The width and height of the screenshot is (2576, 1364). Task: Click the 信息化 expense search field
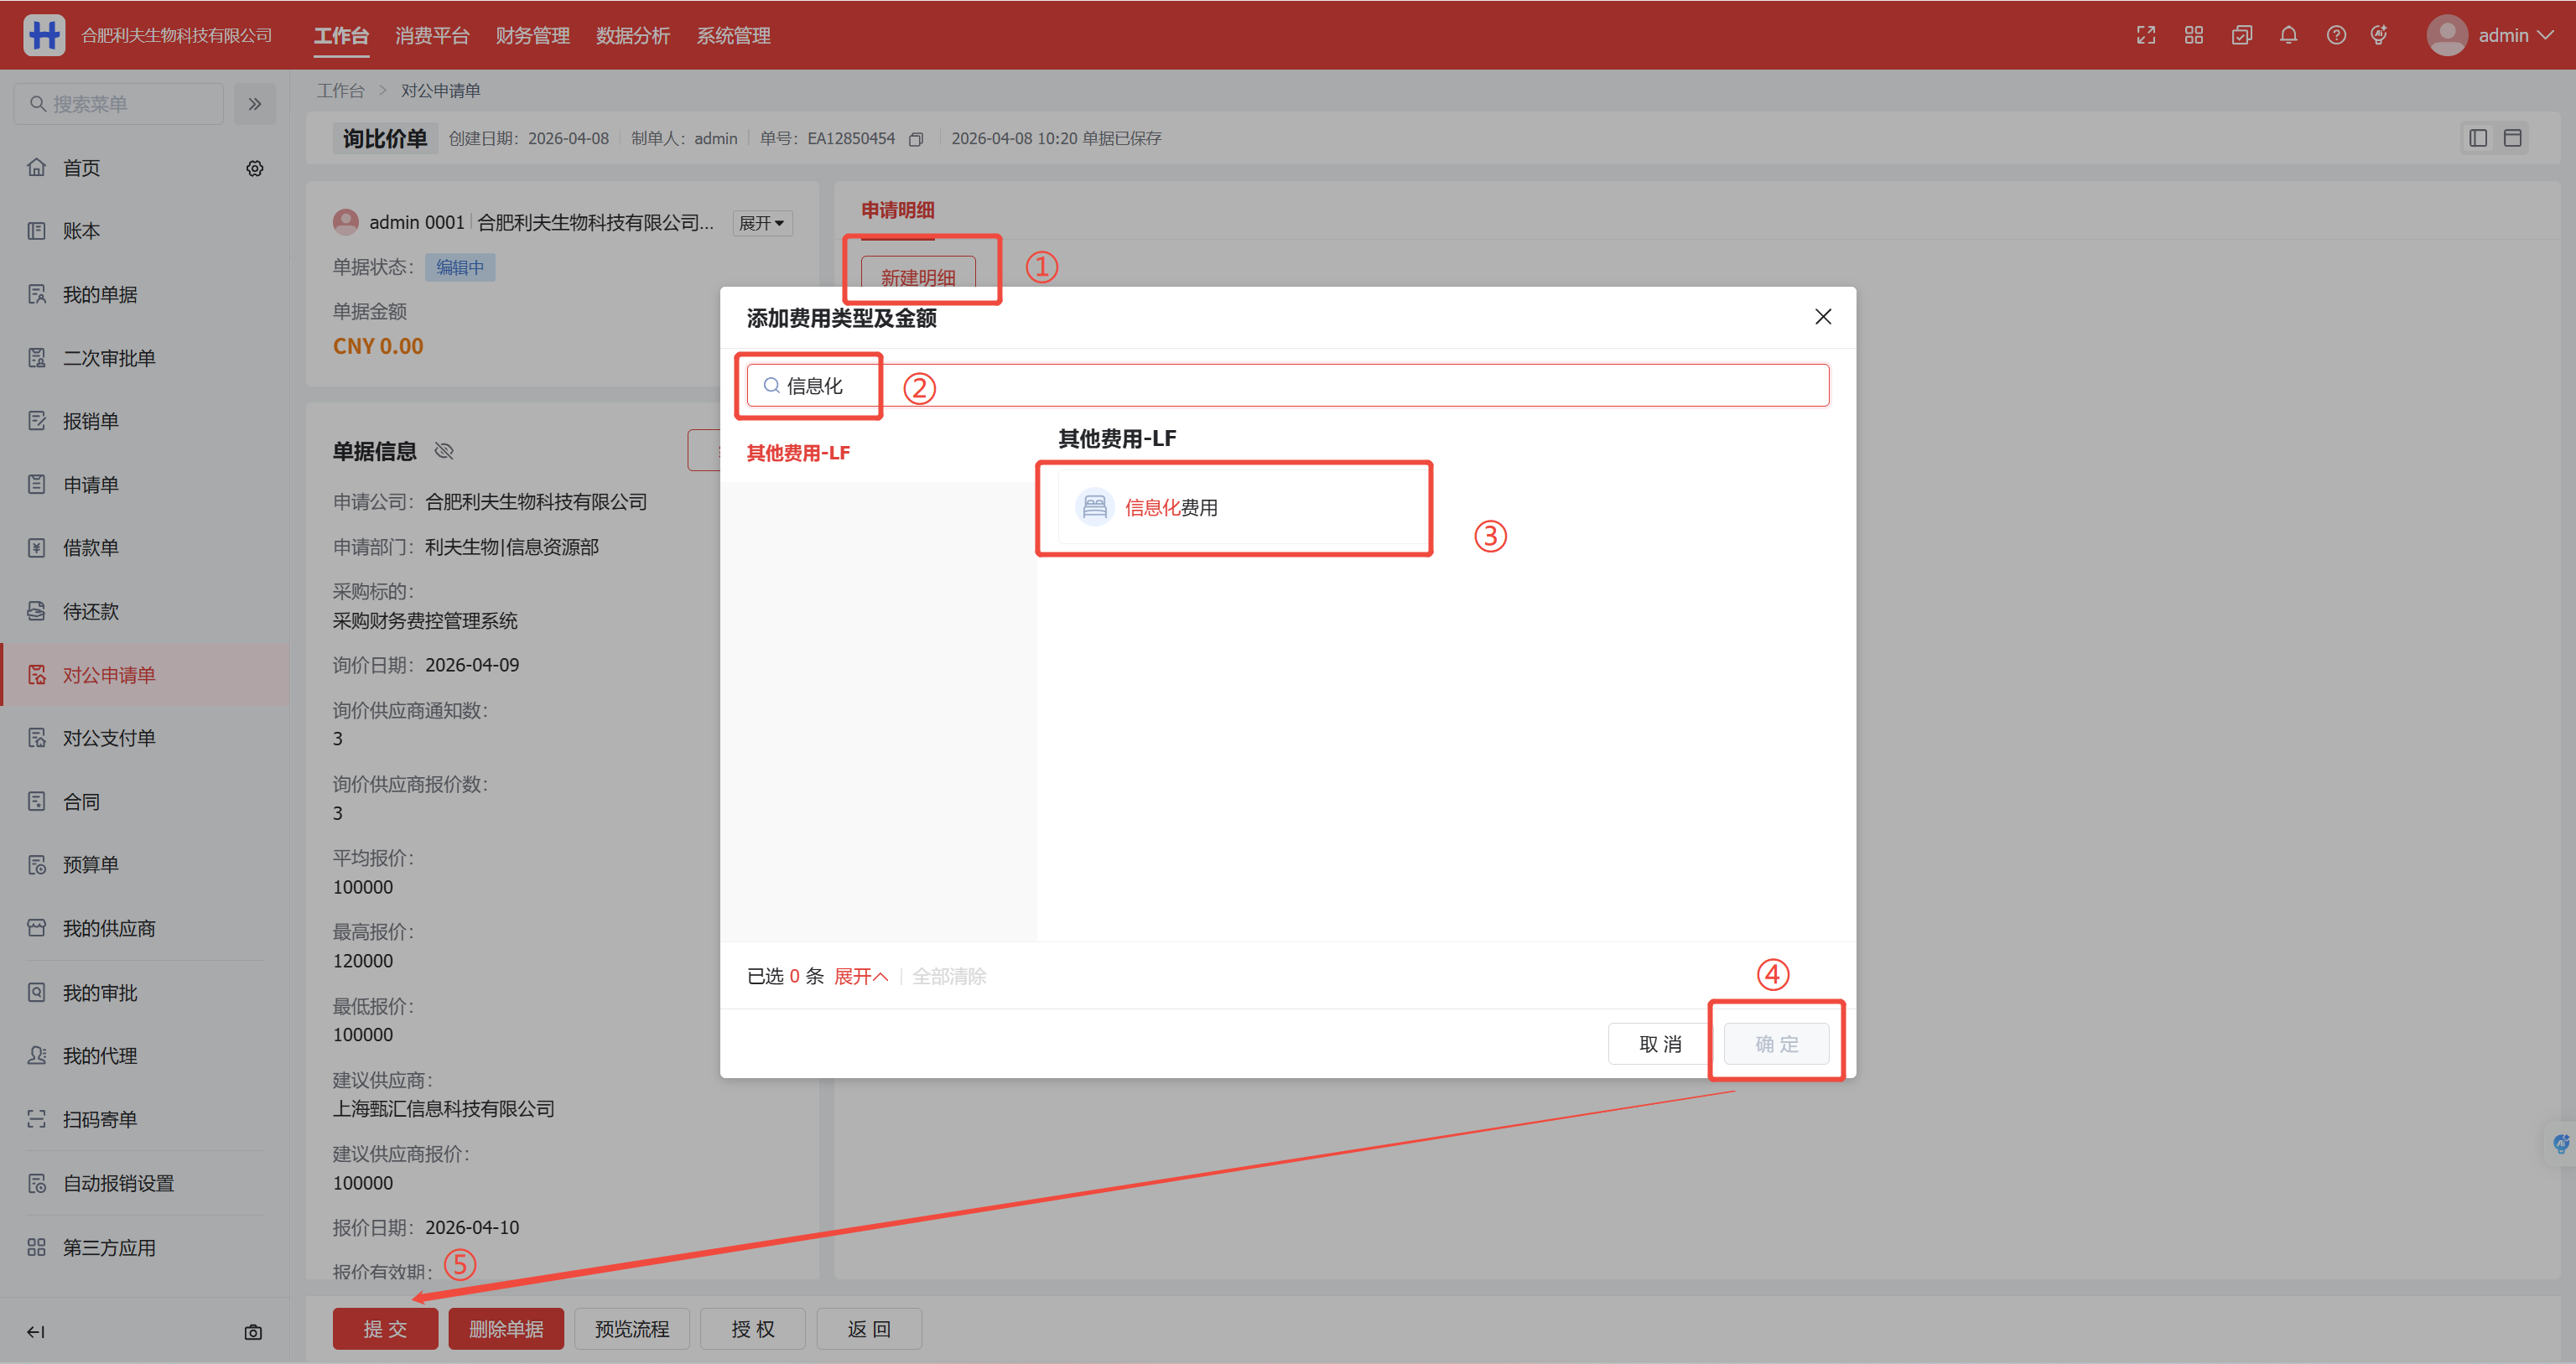click(x=1286, y=386)
